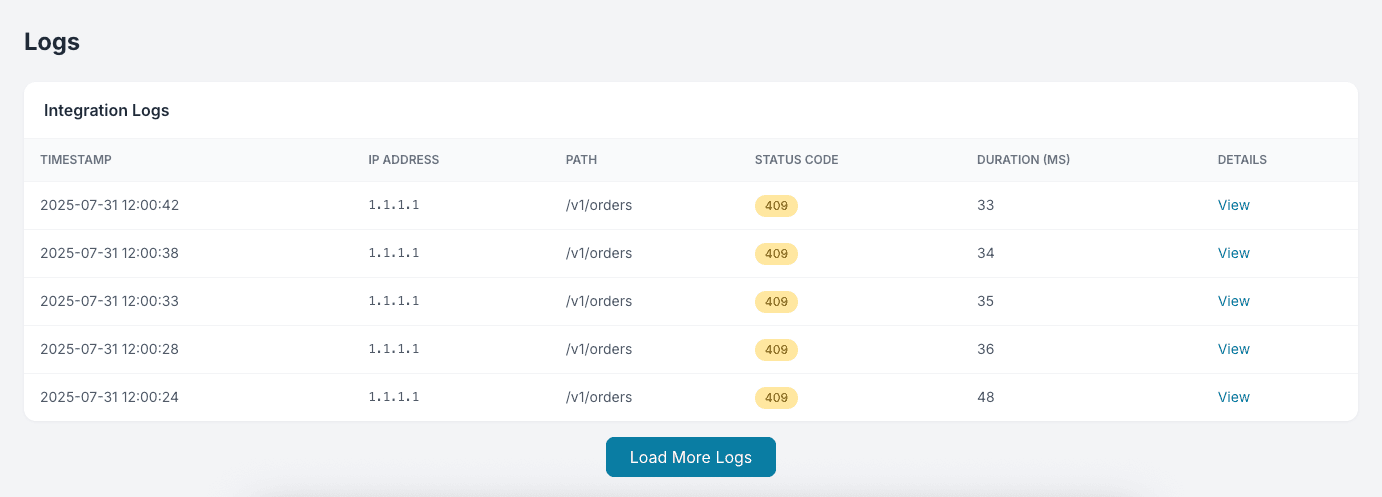Click /v1/orders path in 12:00:38 row
Screen dimensions: 1382x497
point(599,253)
